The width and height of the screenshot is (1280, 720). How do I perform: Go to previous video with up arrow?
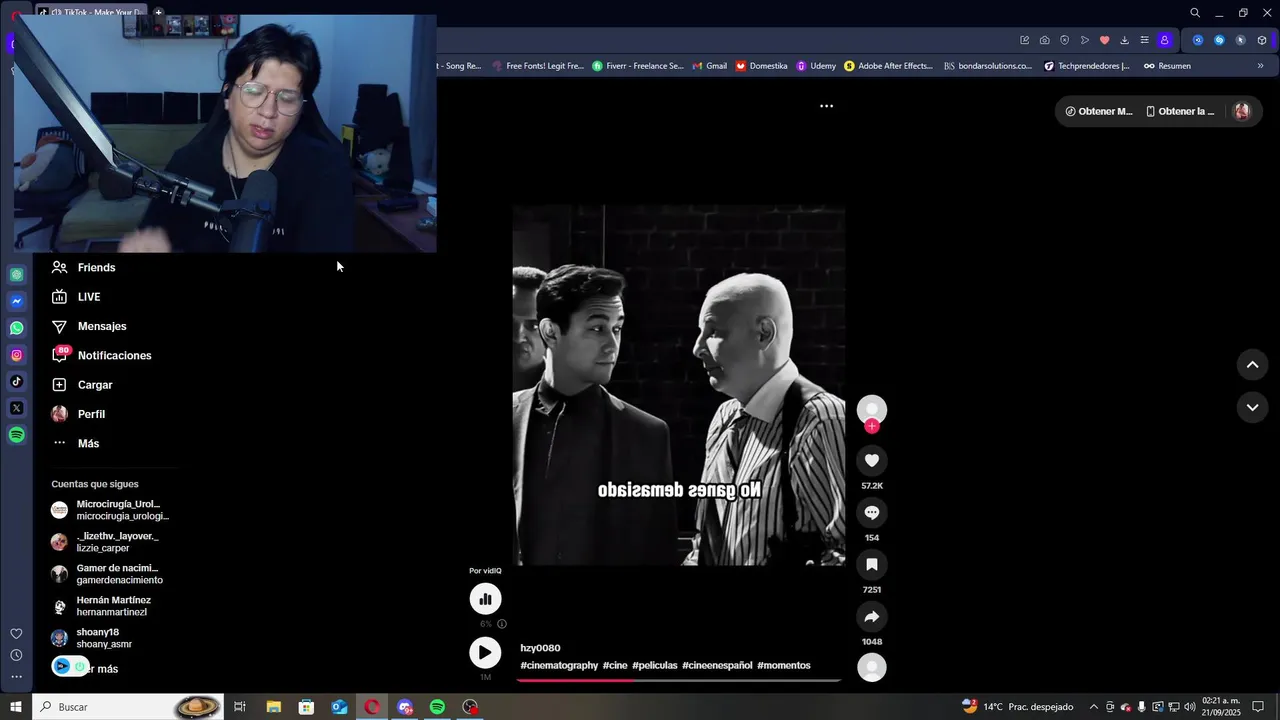coord(1252,365)
